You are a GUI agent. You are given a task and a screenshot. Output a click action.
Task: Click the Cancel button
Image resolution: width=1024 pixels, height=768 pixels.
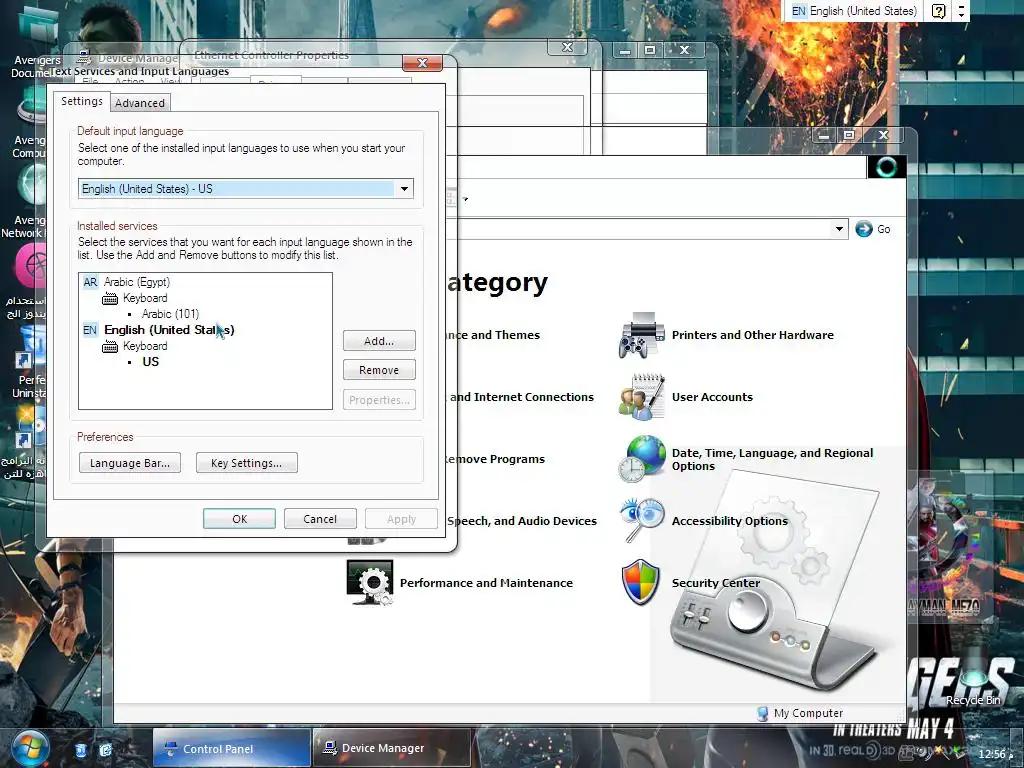pyautogui.click(x=320, y=519)
